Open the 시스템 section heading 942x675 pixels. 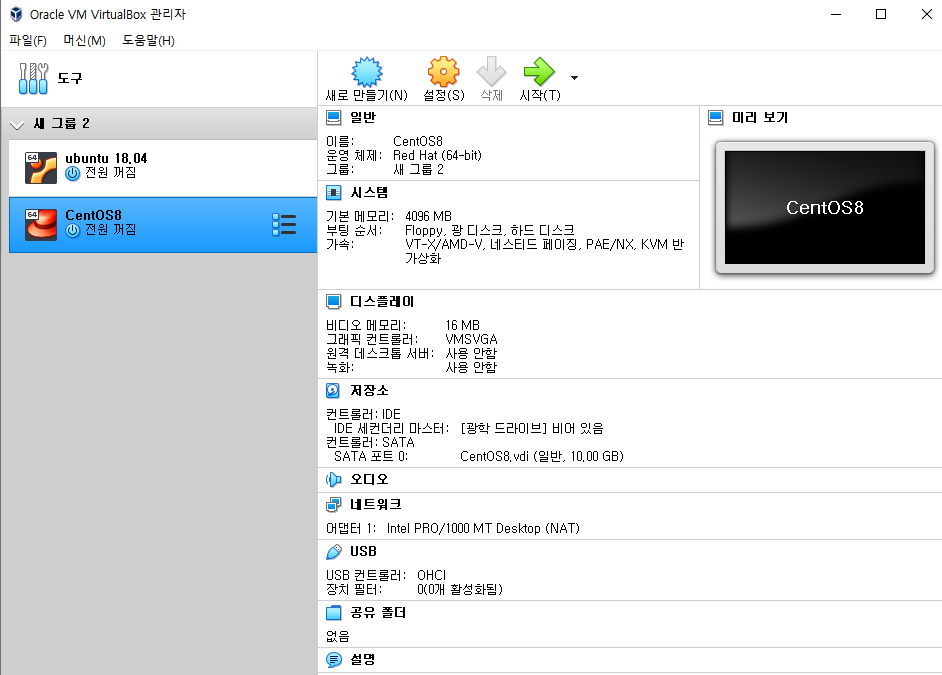pyautogui.click(x=369, y=193)
